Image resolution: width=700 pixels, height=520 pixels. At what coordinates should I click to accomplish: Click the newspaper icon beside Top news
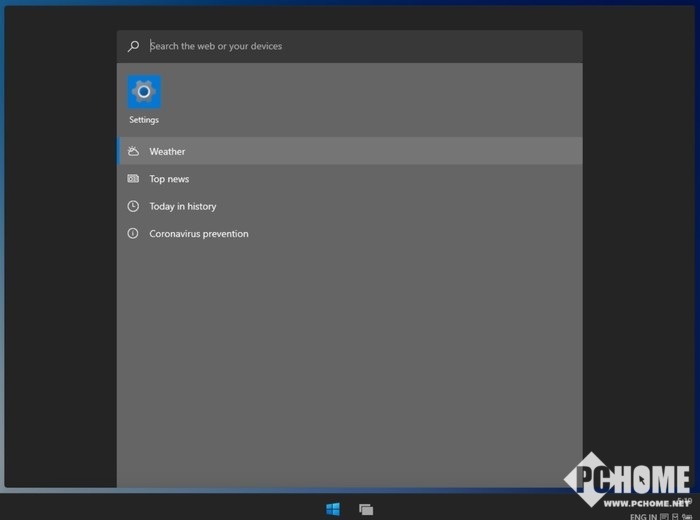click(x=133, y=179)
